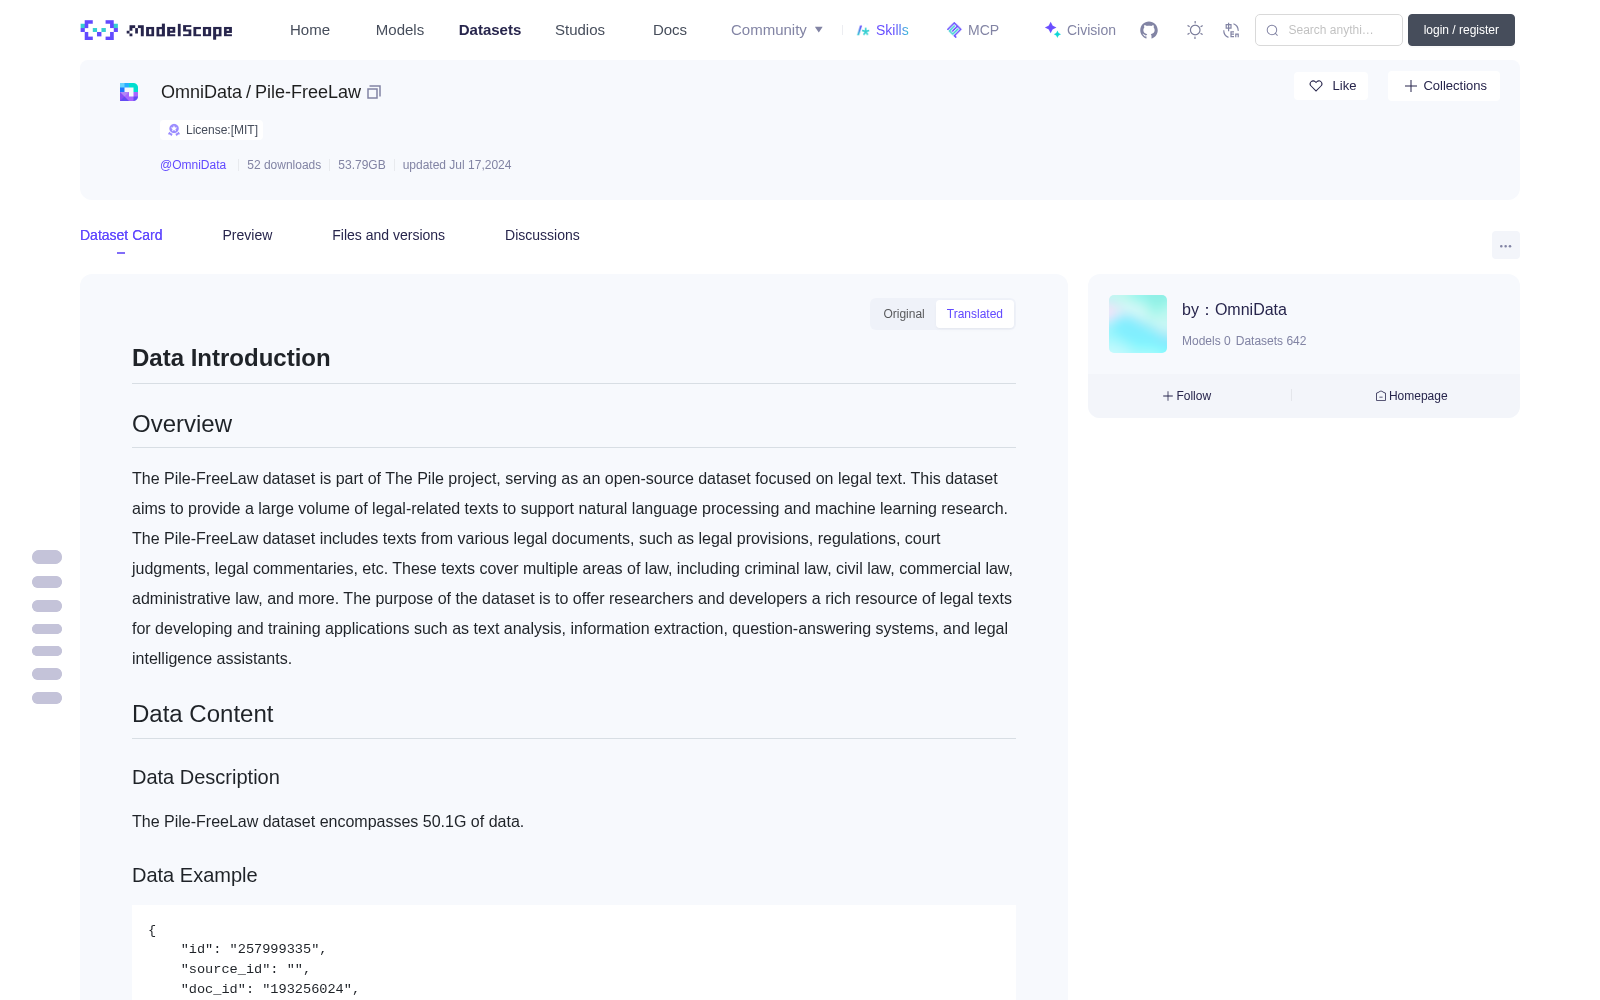The width and height of the screenshot is (1600, 1000).
Task: Copy dataset name Pile-FreeLaw icon
Action: click(x=374, y=92)
